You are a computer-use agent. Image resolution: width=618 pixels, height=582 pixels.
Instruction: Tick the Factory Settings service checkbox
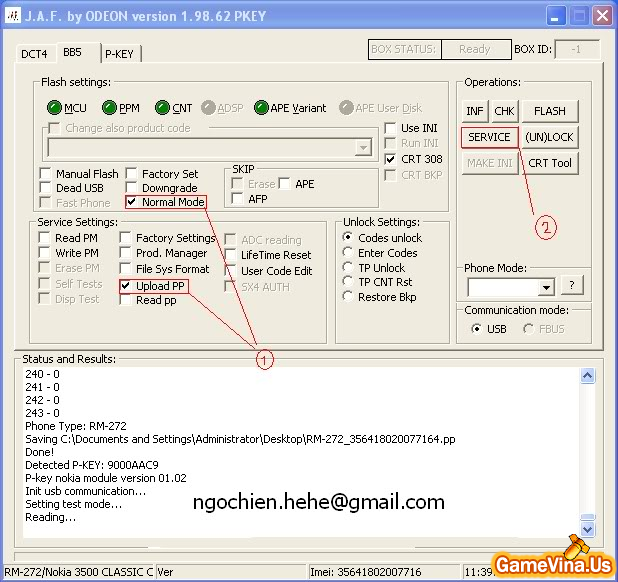(x=125, y=238)
